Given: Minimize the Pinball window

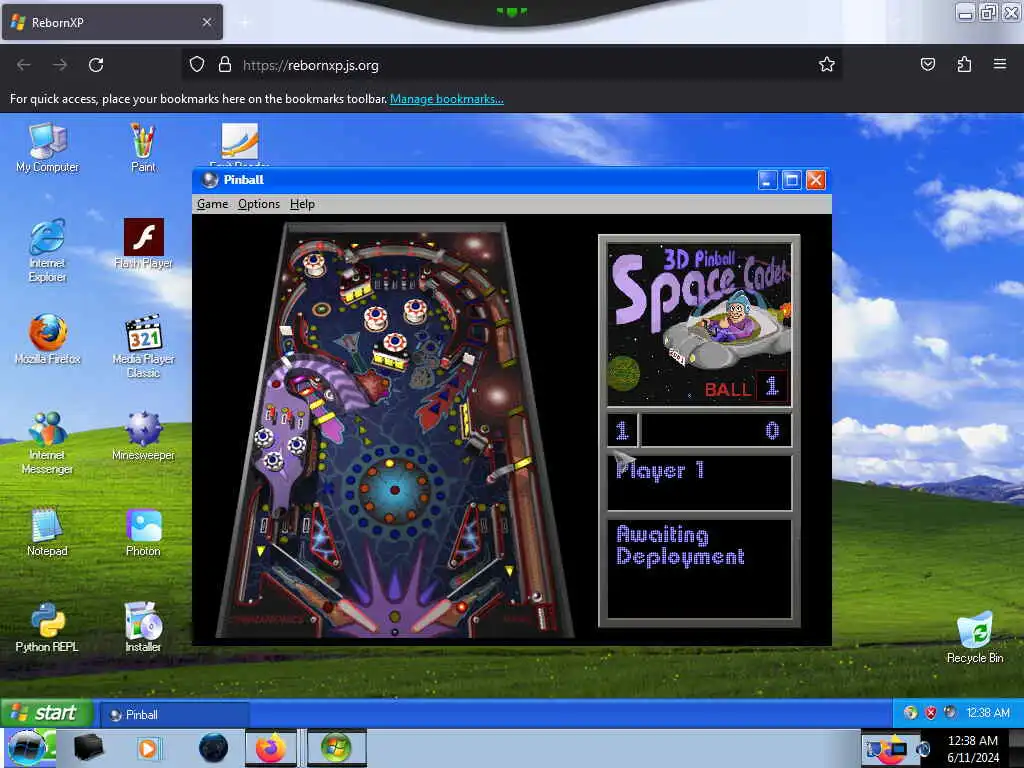Looking at the screenshot, I should (767, 180).
